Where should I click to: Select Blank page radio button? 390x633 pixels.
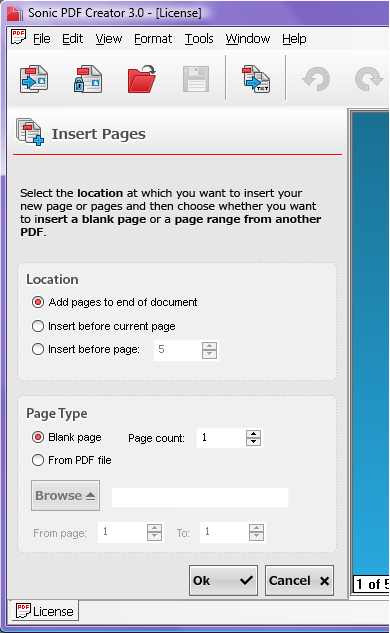[x=38, y=437]
